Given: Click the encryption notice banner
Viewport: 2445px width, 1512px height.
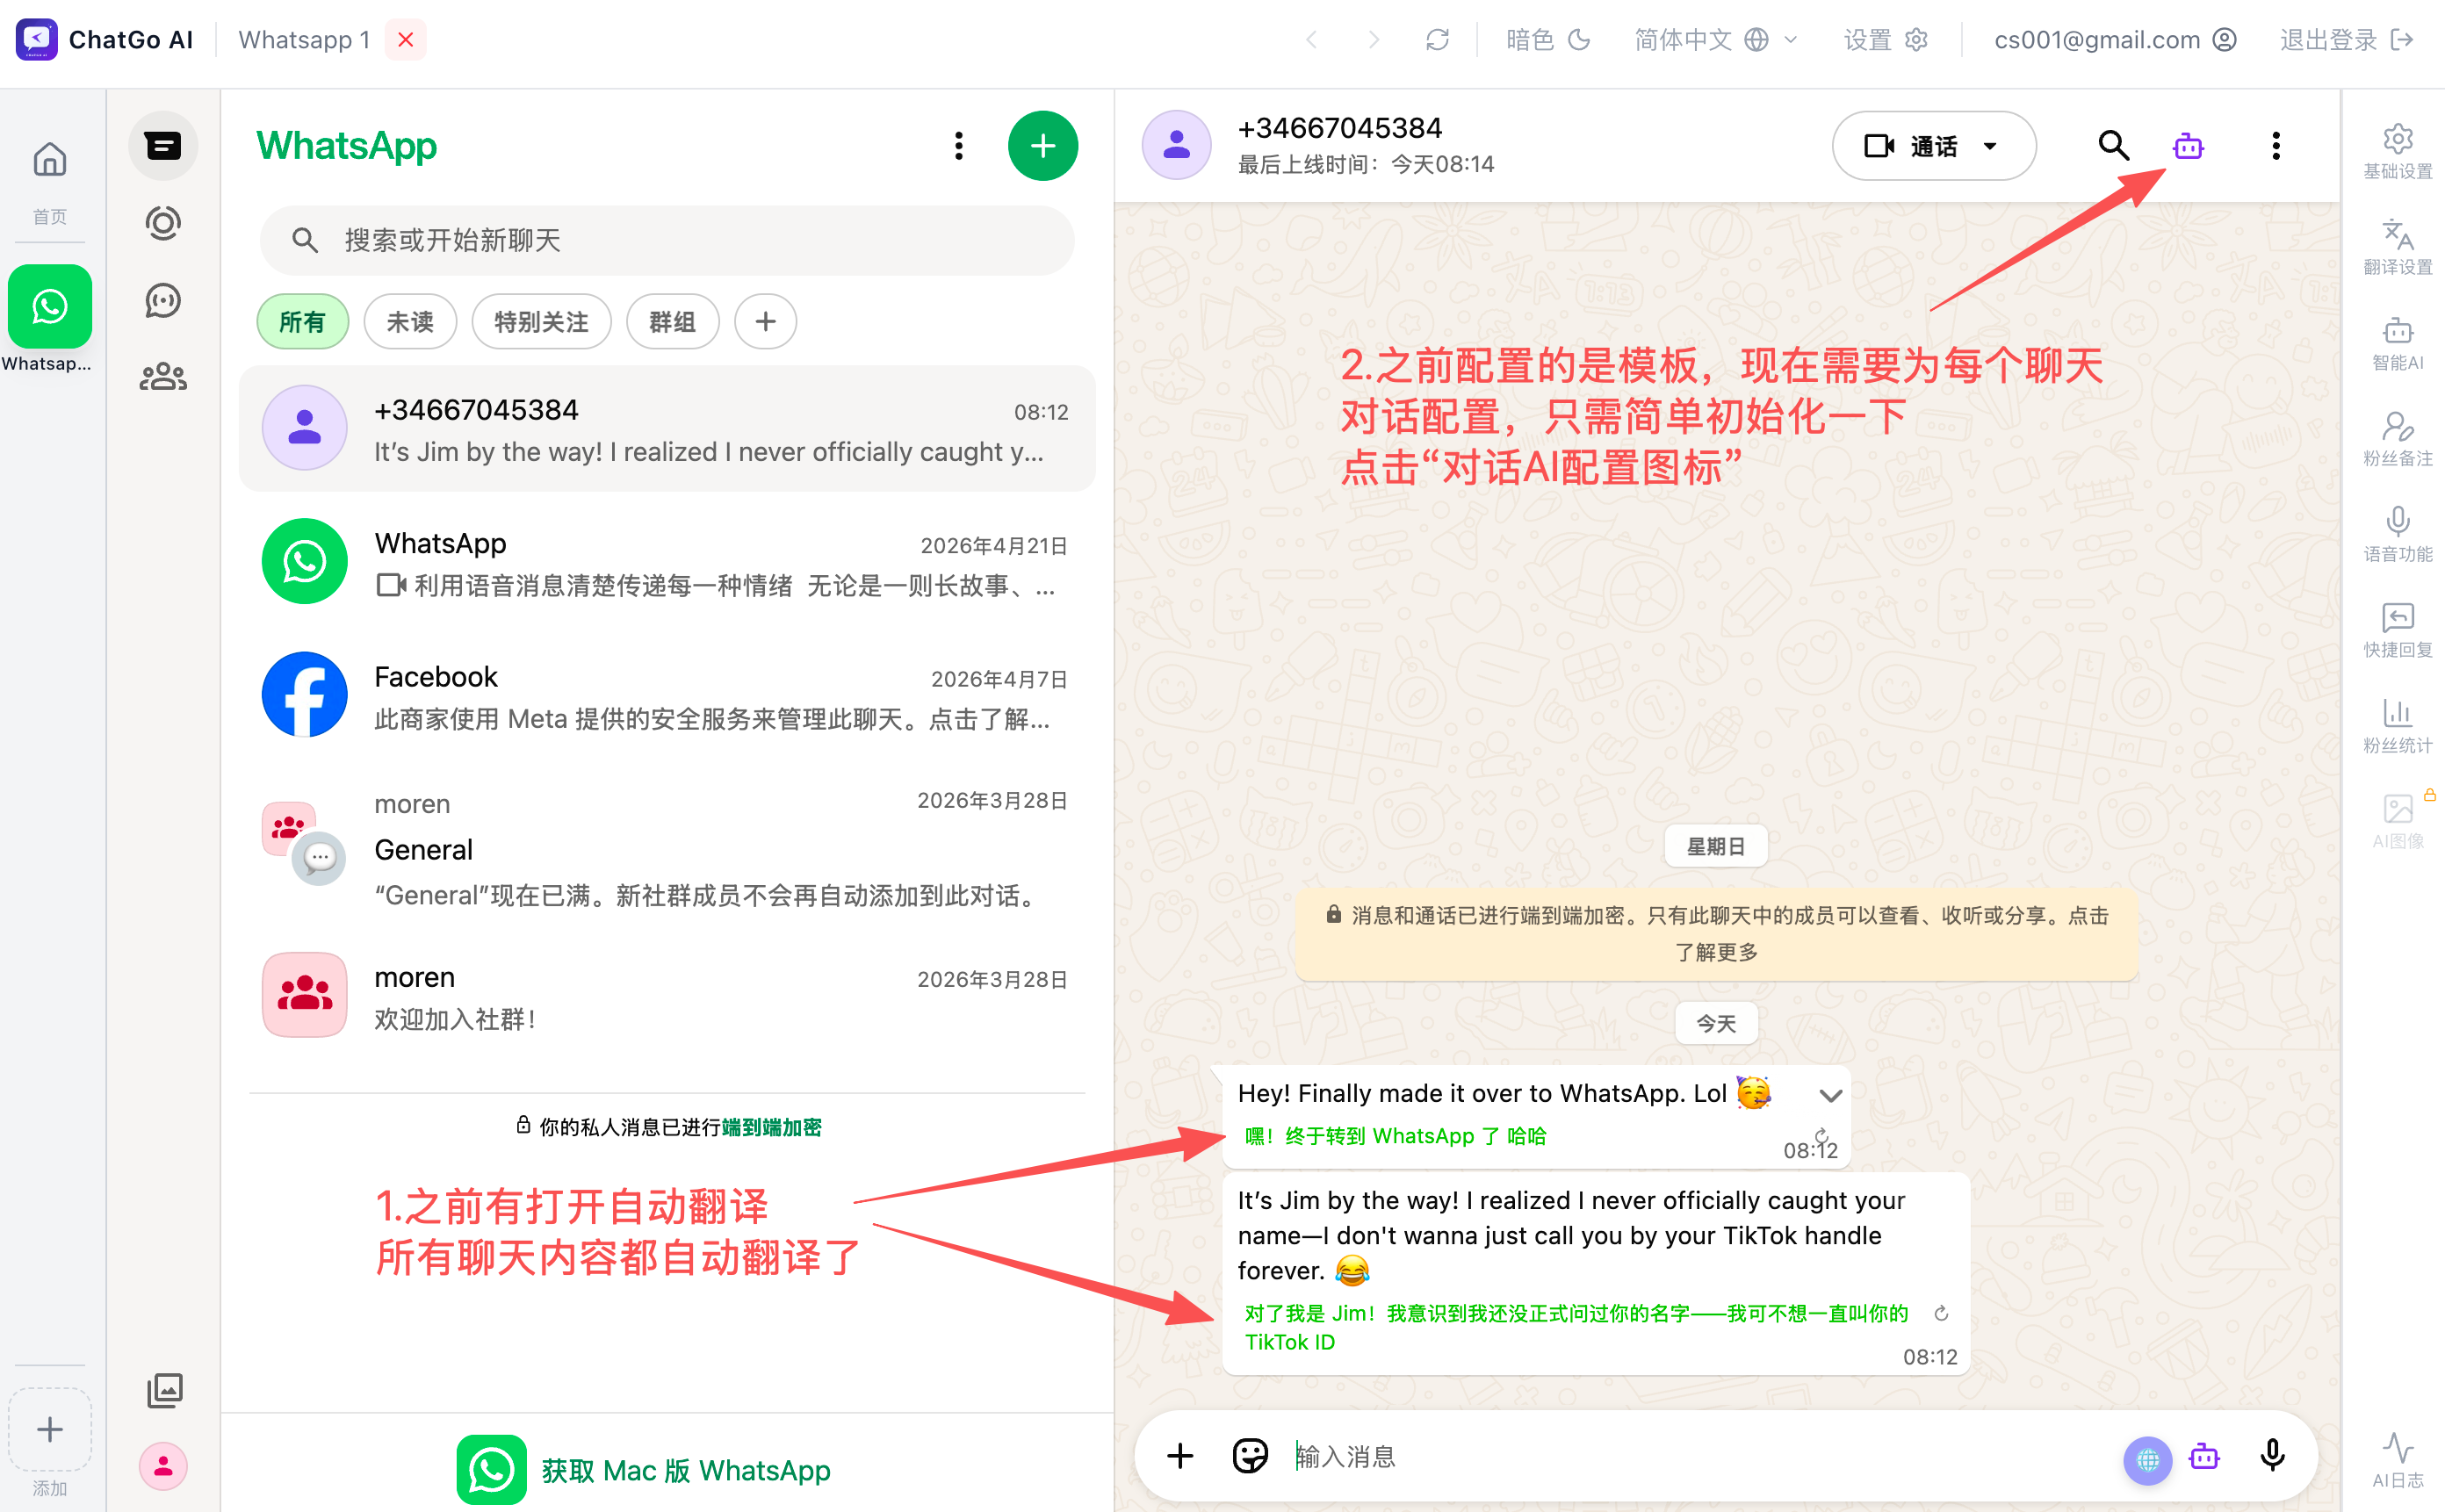Looking at the screenshot, I should 1716,934.
